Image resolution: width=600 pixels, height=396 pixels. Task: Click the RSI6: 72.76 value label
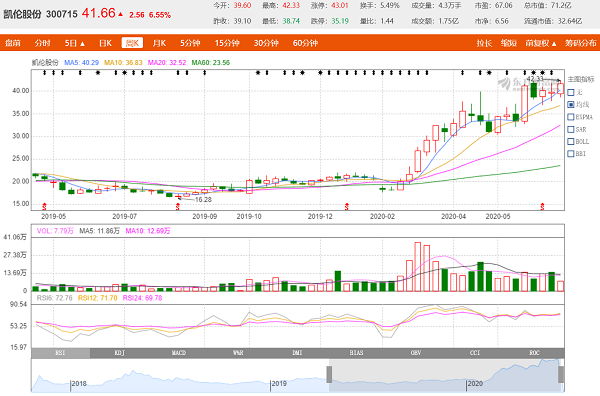[x=54, y=298]
